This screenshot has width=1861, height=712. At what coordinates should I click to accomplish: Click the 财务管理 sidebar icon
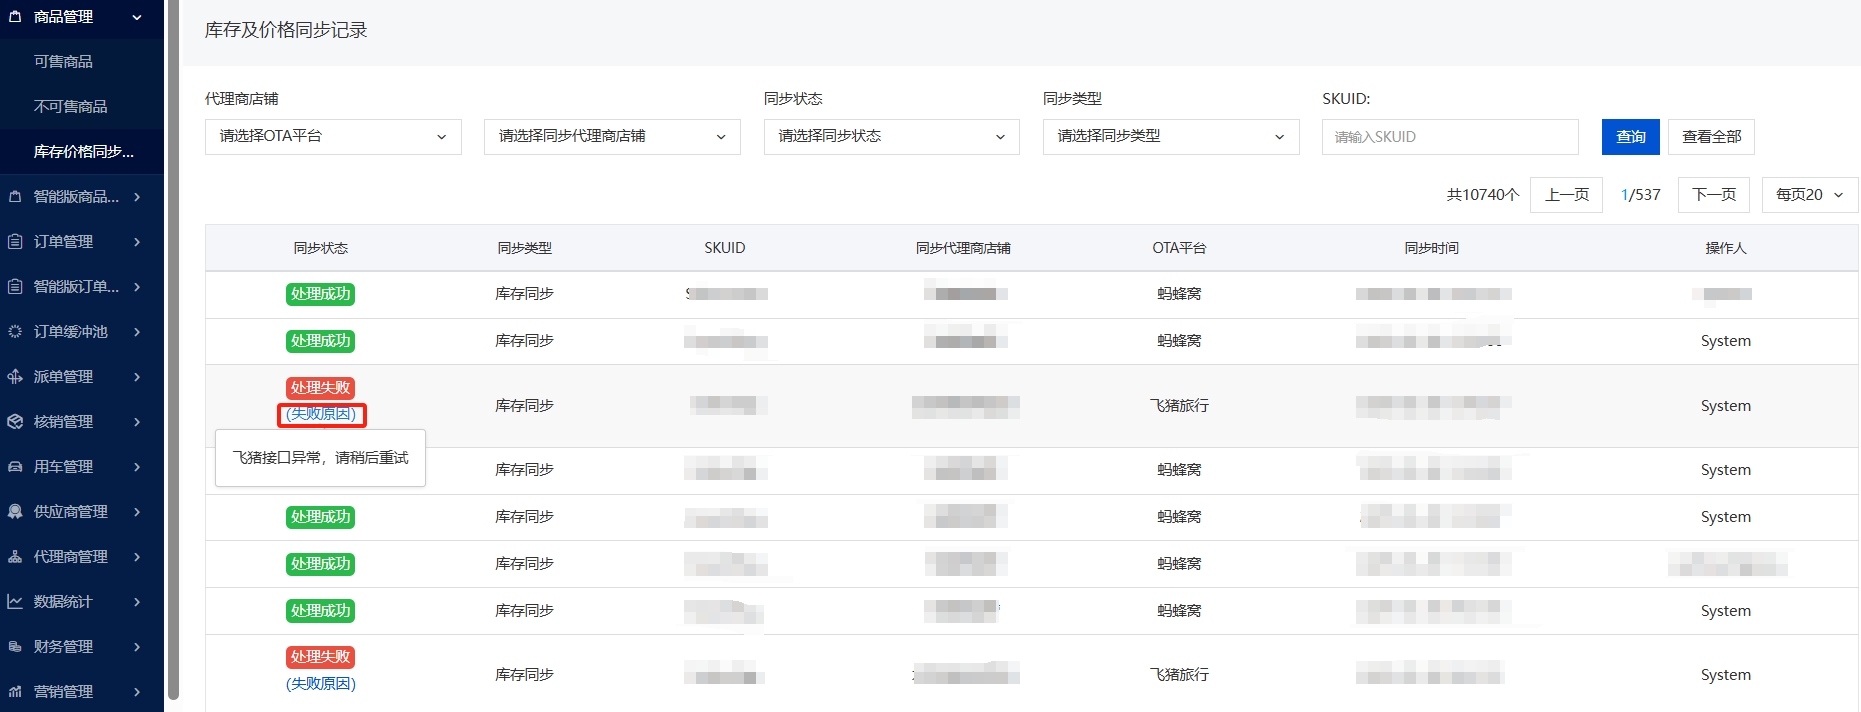[15, 646]
